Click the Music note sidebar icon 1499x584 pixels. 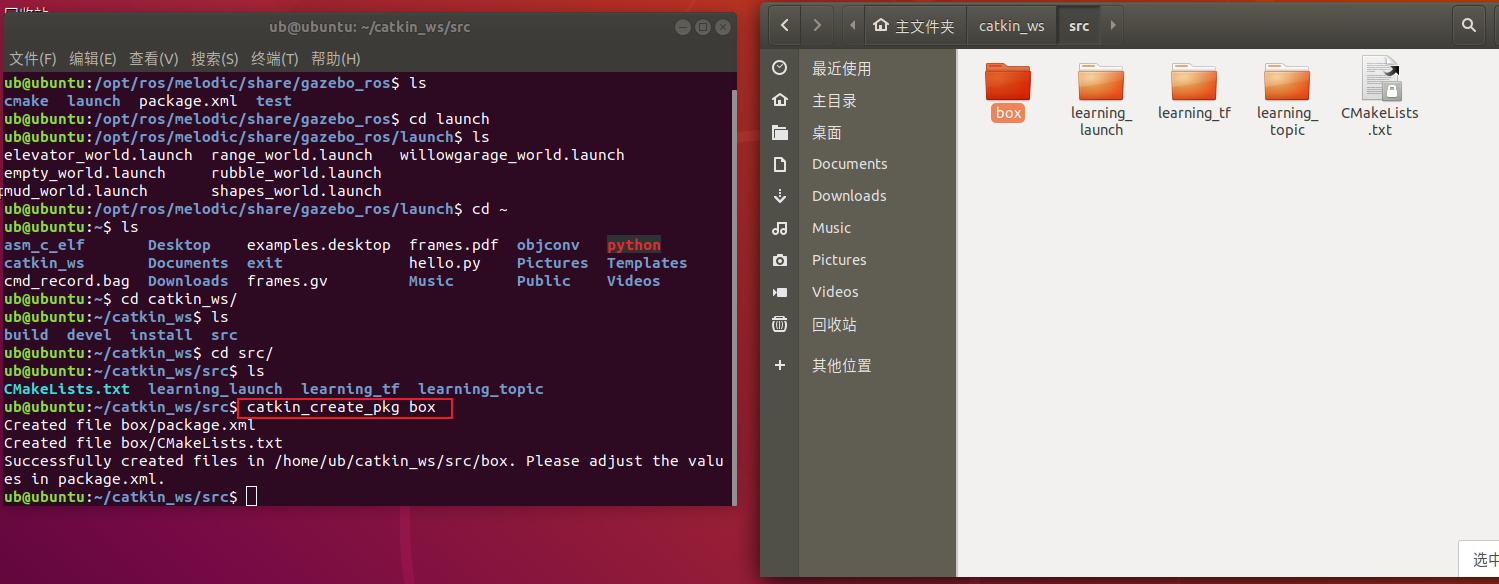(x=780, y=228)
